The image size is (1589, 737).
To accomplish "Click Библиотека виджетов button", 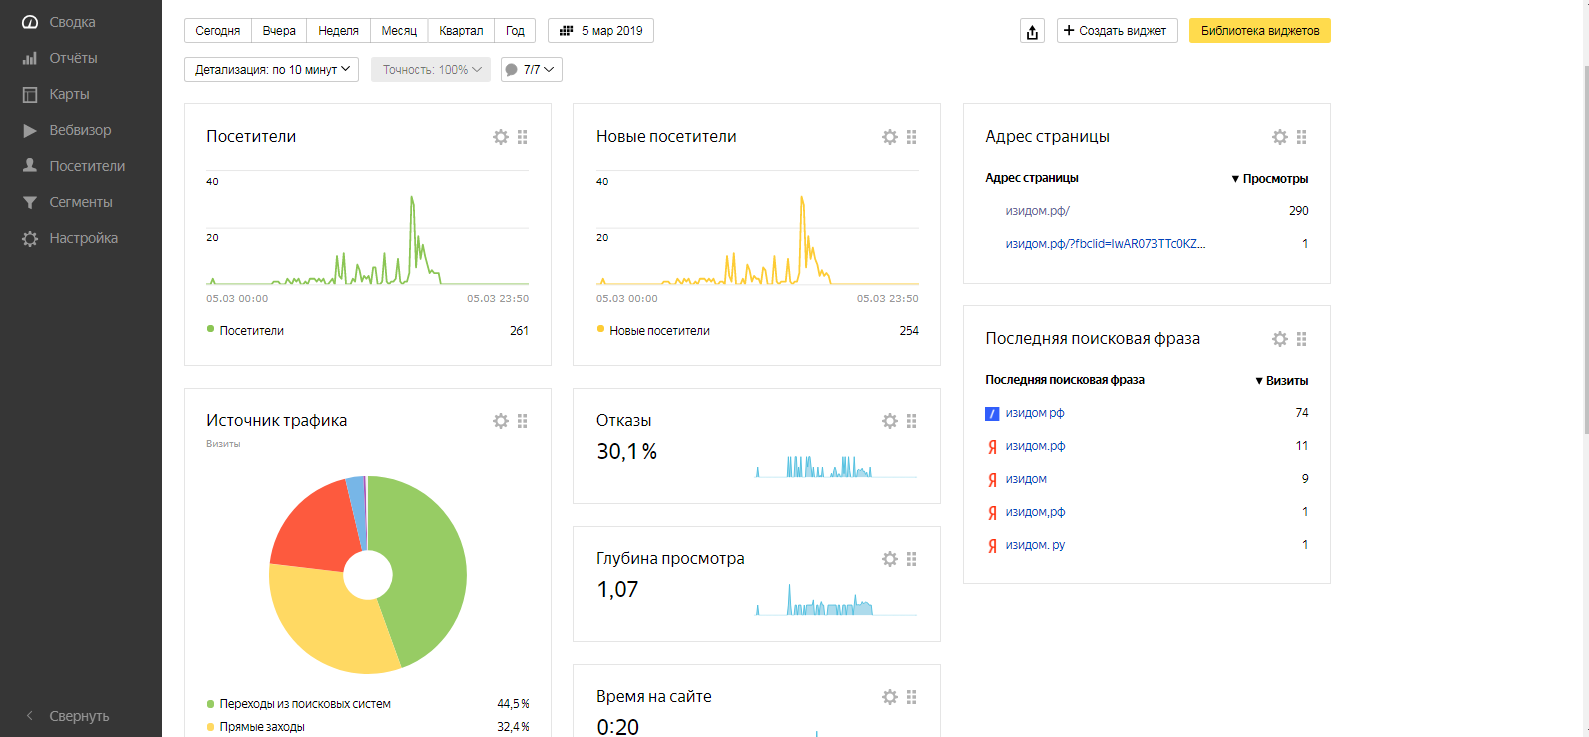I will tap(1259, 31).
